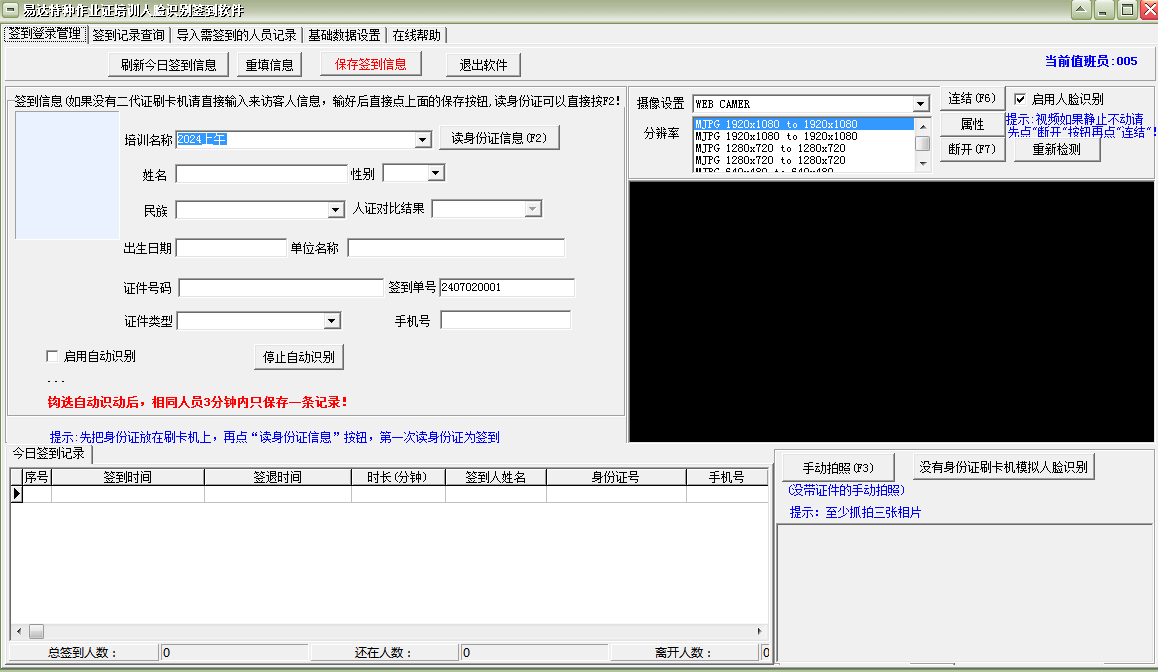Screen dimensions: 1158x672
Task: Click the 断开 (F7) button
Action: point(972,149)
